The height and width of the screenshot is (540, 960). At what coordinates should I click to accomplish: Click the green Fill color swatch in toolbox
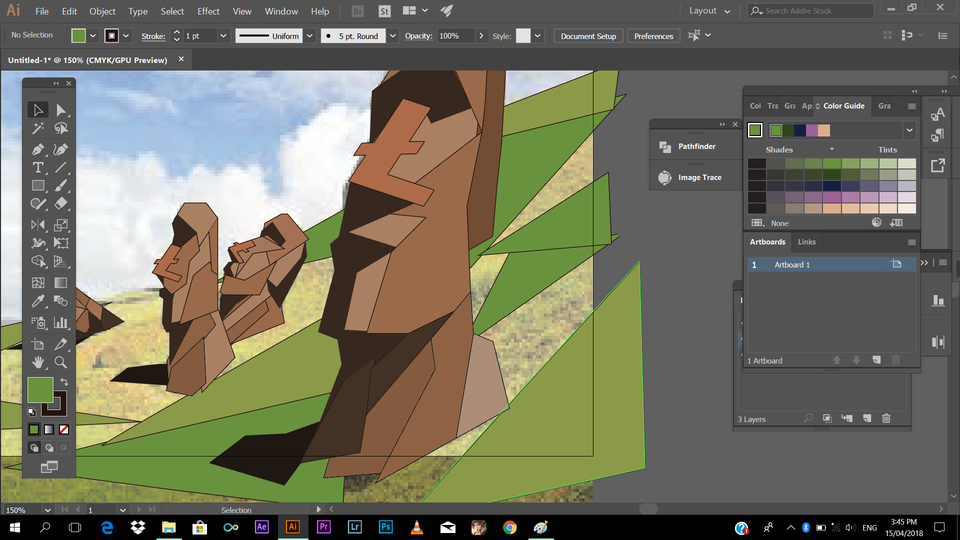click(40, 389)
